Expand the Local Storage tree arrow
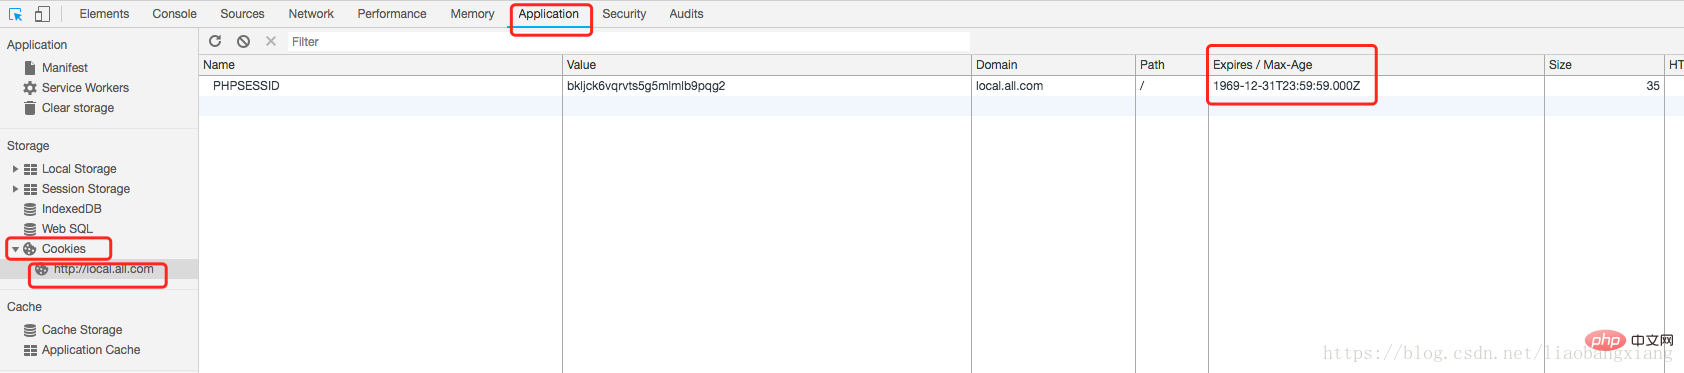Image resolution: width=1684 pixels, height=373 pixels. click(x=15, y=169)
